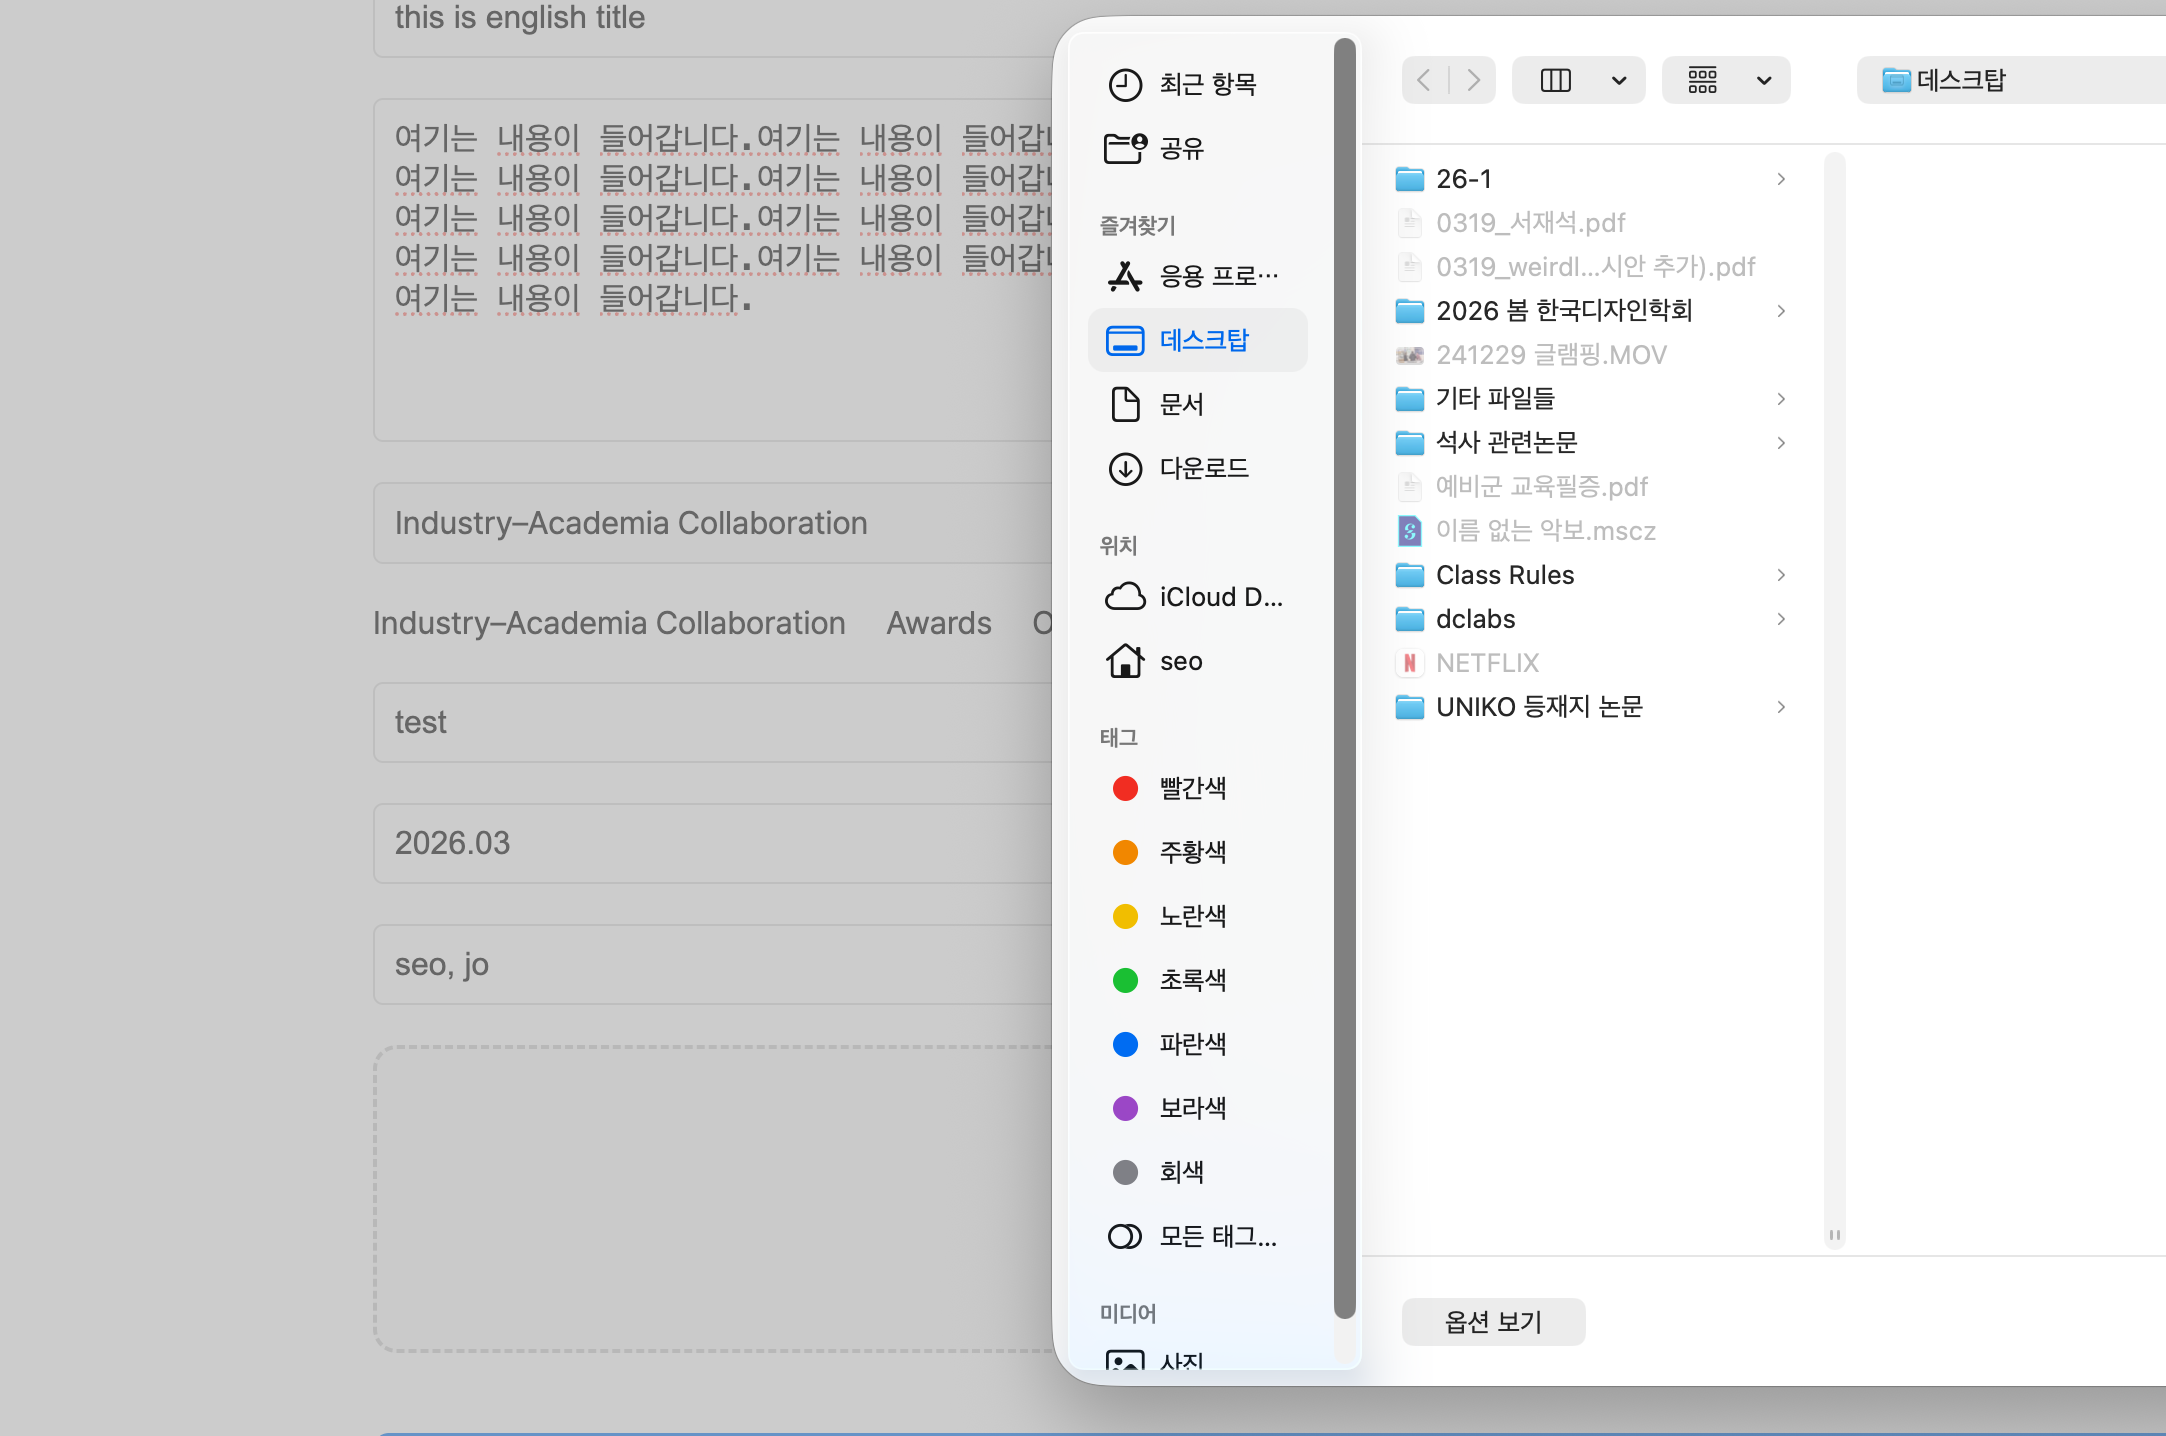The height and width of the screenshot is (1436, 2166).
Task: Select the Awards category tab
Action: [938, 623]
